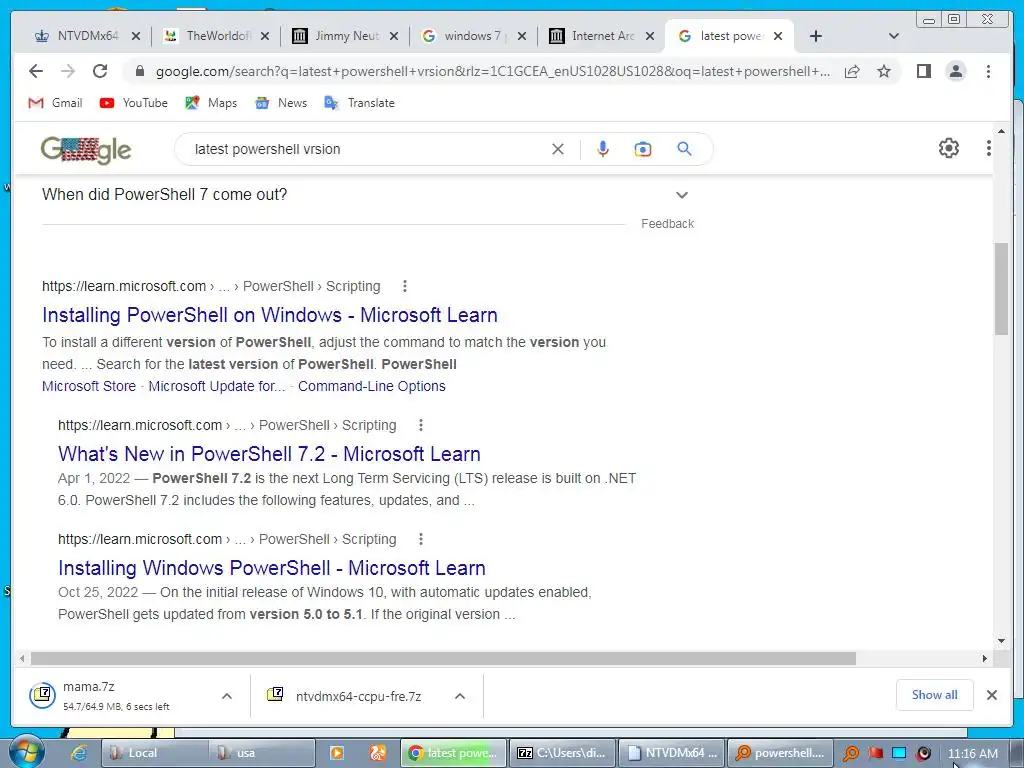Click the vertical scrollbar thumb
This screenshot has width=1024, height=768.
pos(1001,289)
